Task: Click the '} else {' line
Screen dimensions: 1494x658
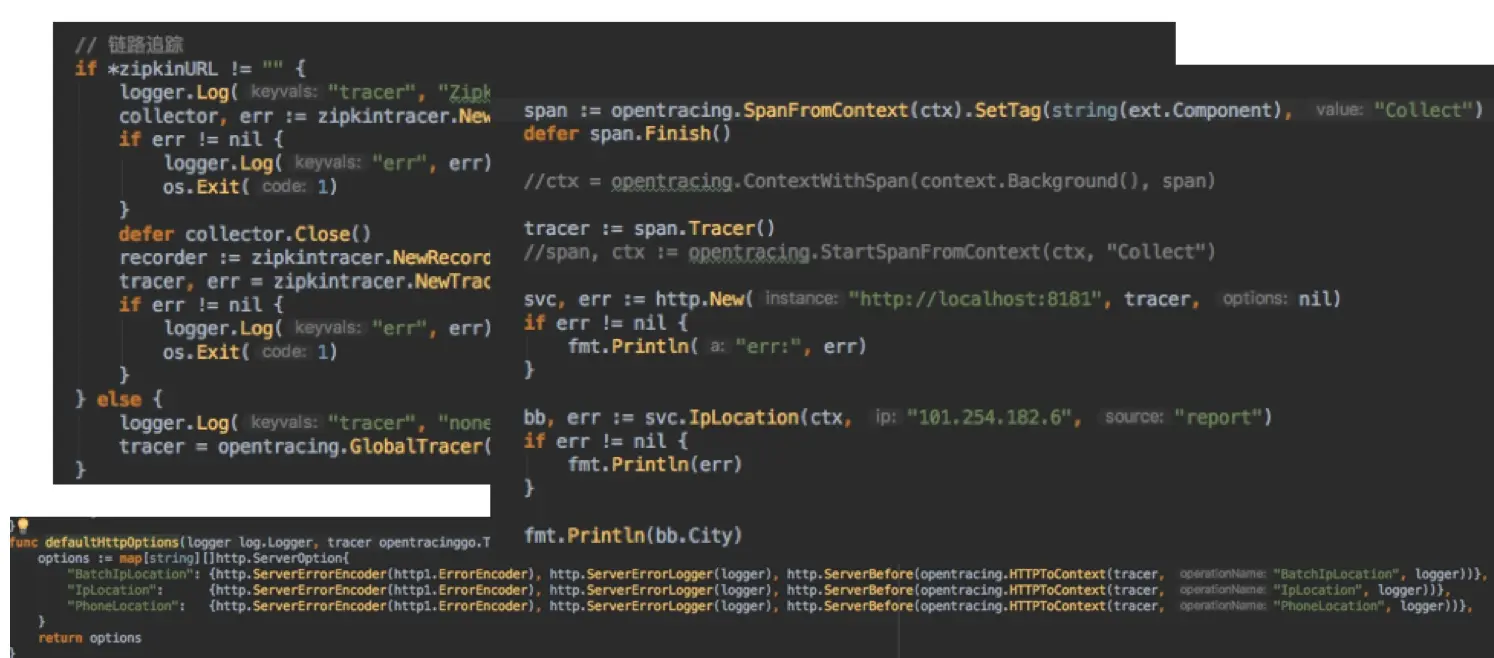Action: point(118,399)
